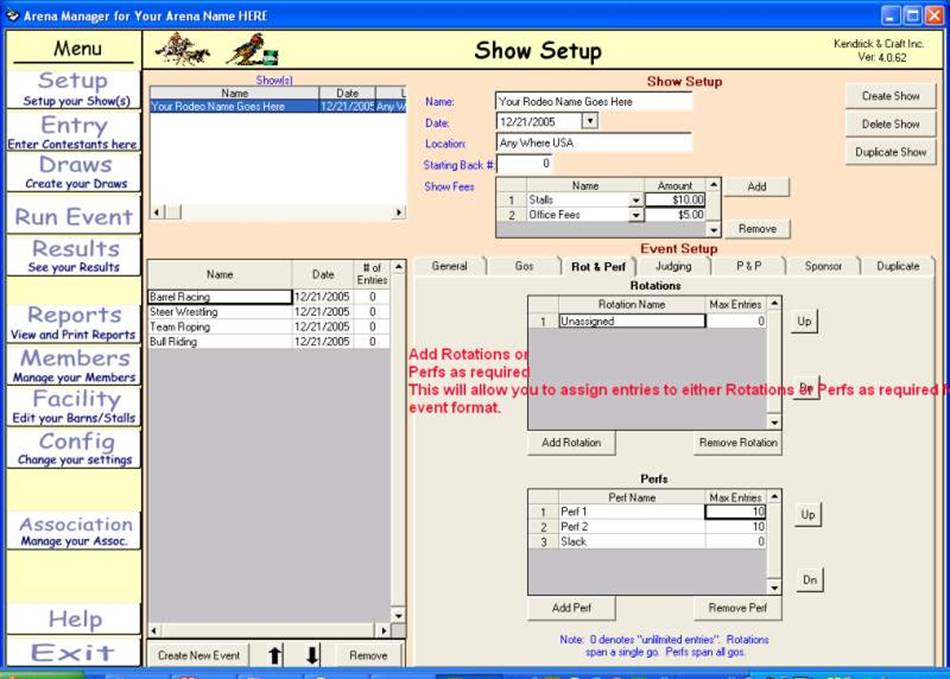950x679 pixels.
Task: Click the Starting Back # input field
Action: coord(524,163)
